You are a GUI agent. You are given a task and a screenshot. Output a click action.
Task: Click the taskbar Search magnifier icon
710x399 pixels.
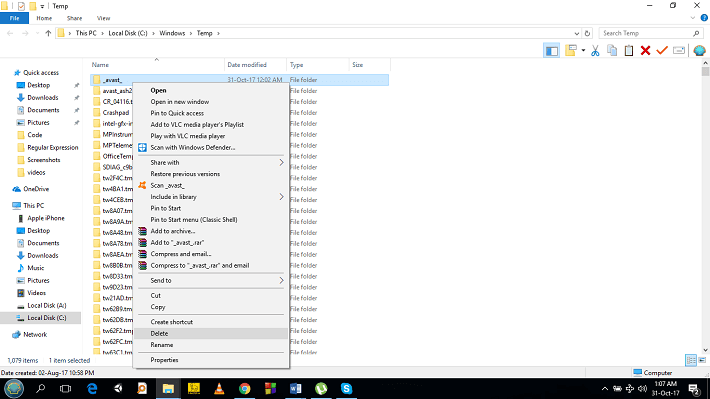click(x=41, y=389)
